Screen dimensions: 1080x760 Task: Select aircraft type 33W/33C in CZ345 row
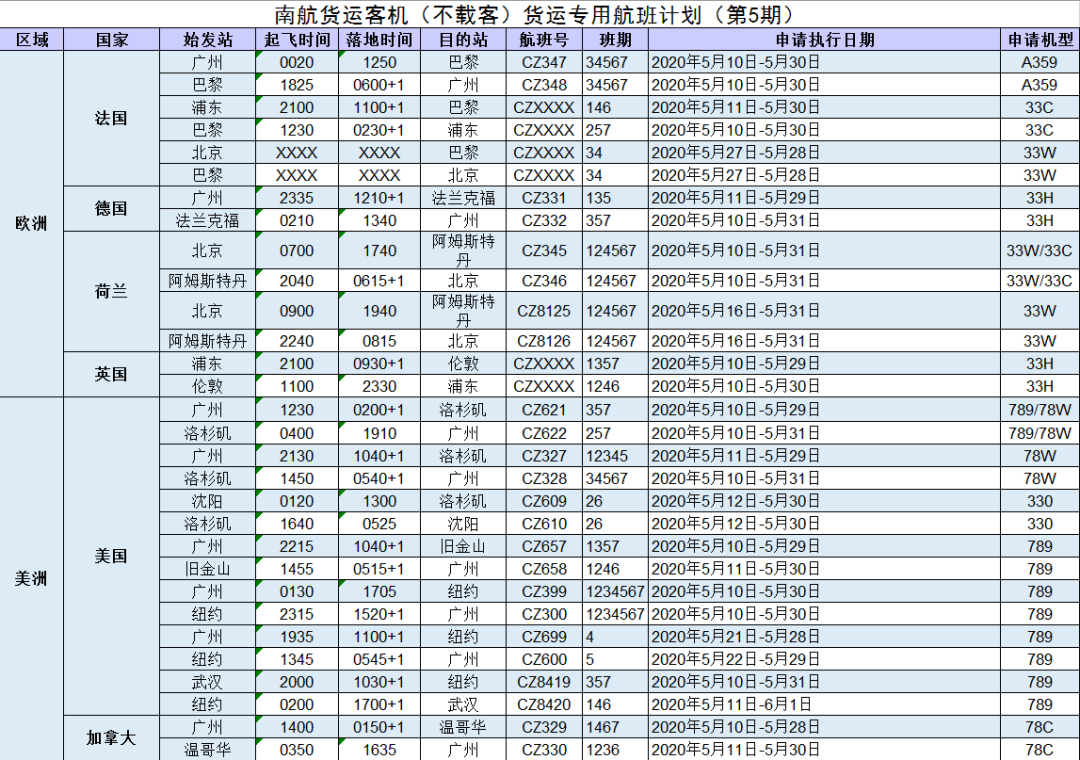(1040, 250)
